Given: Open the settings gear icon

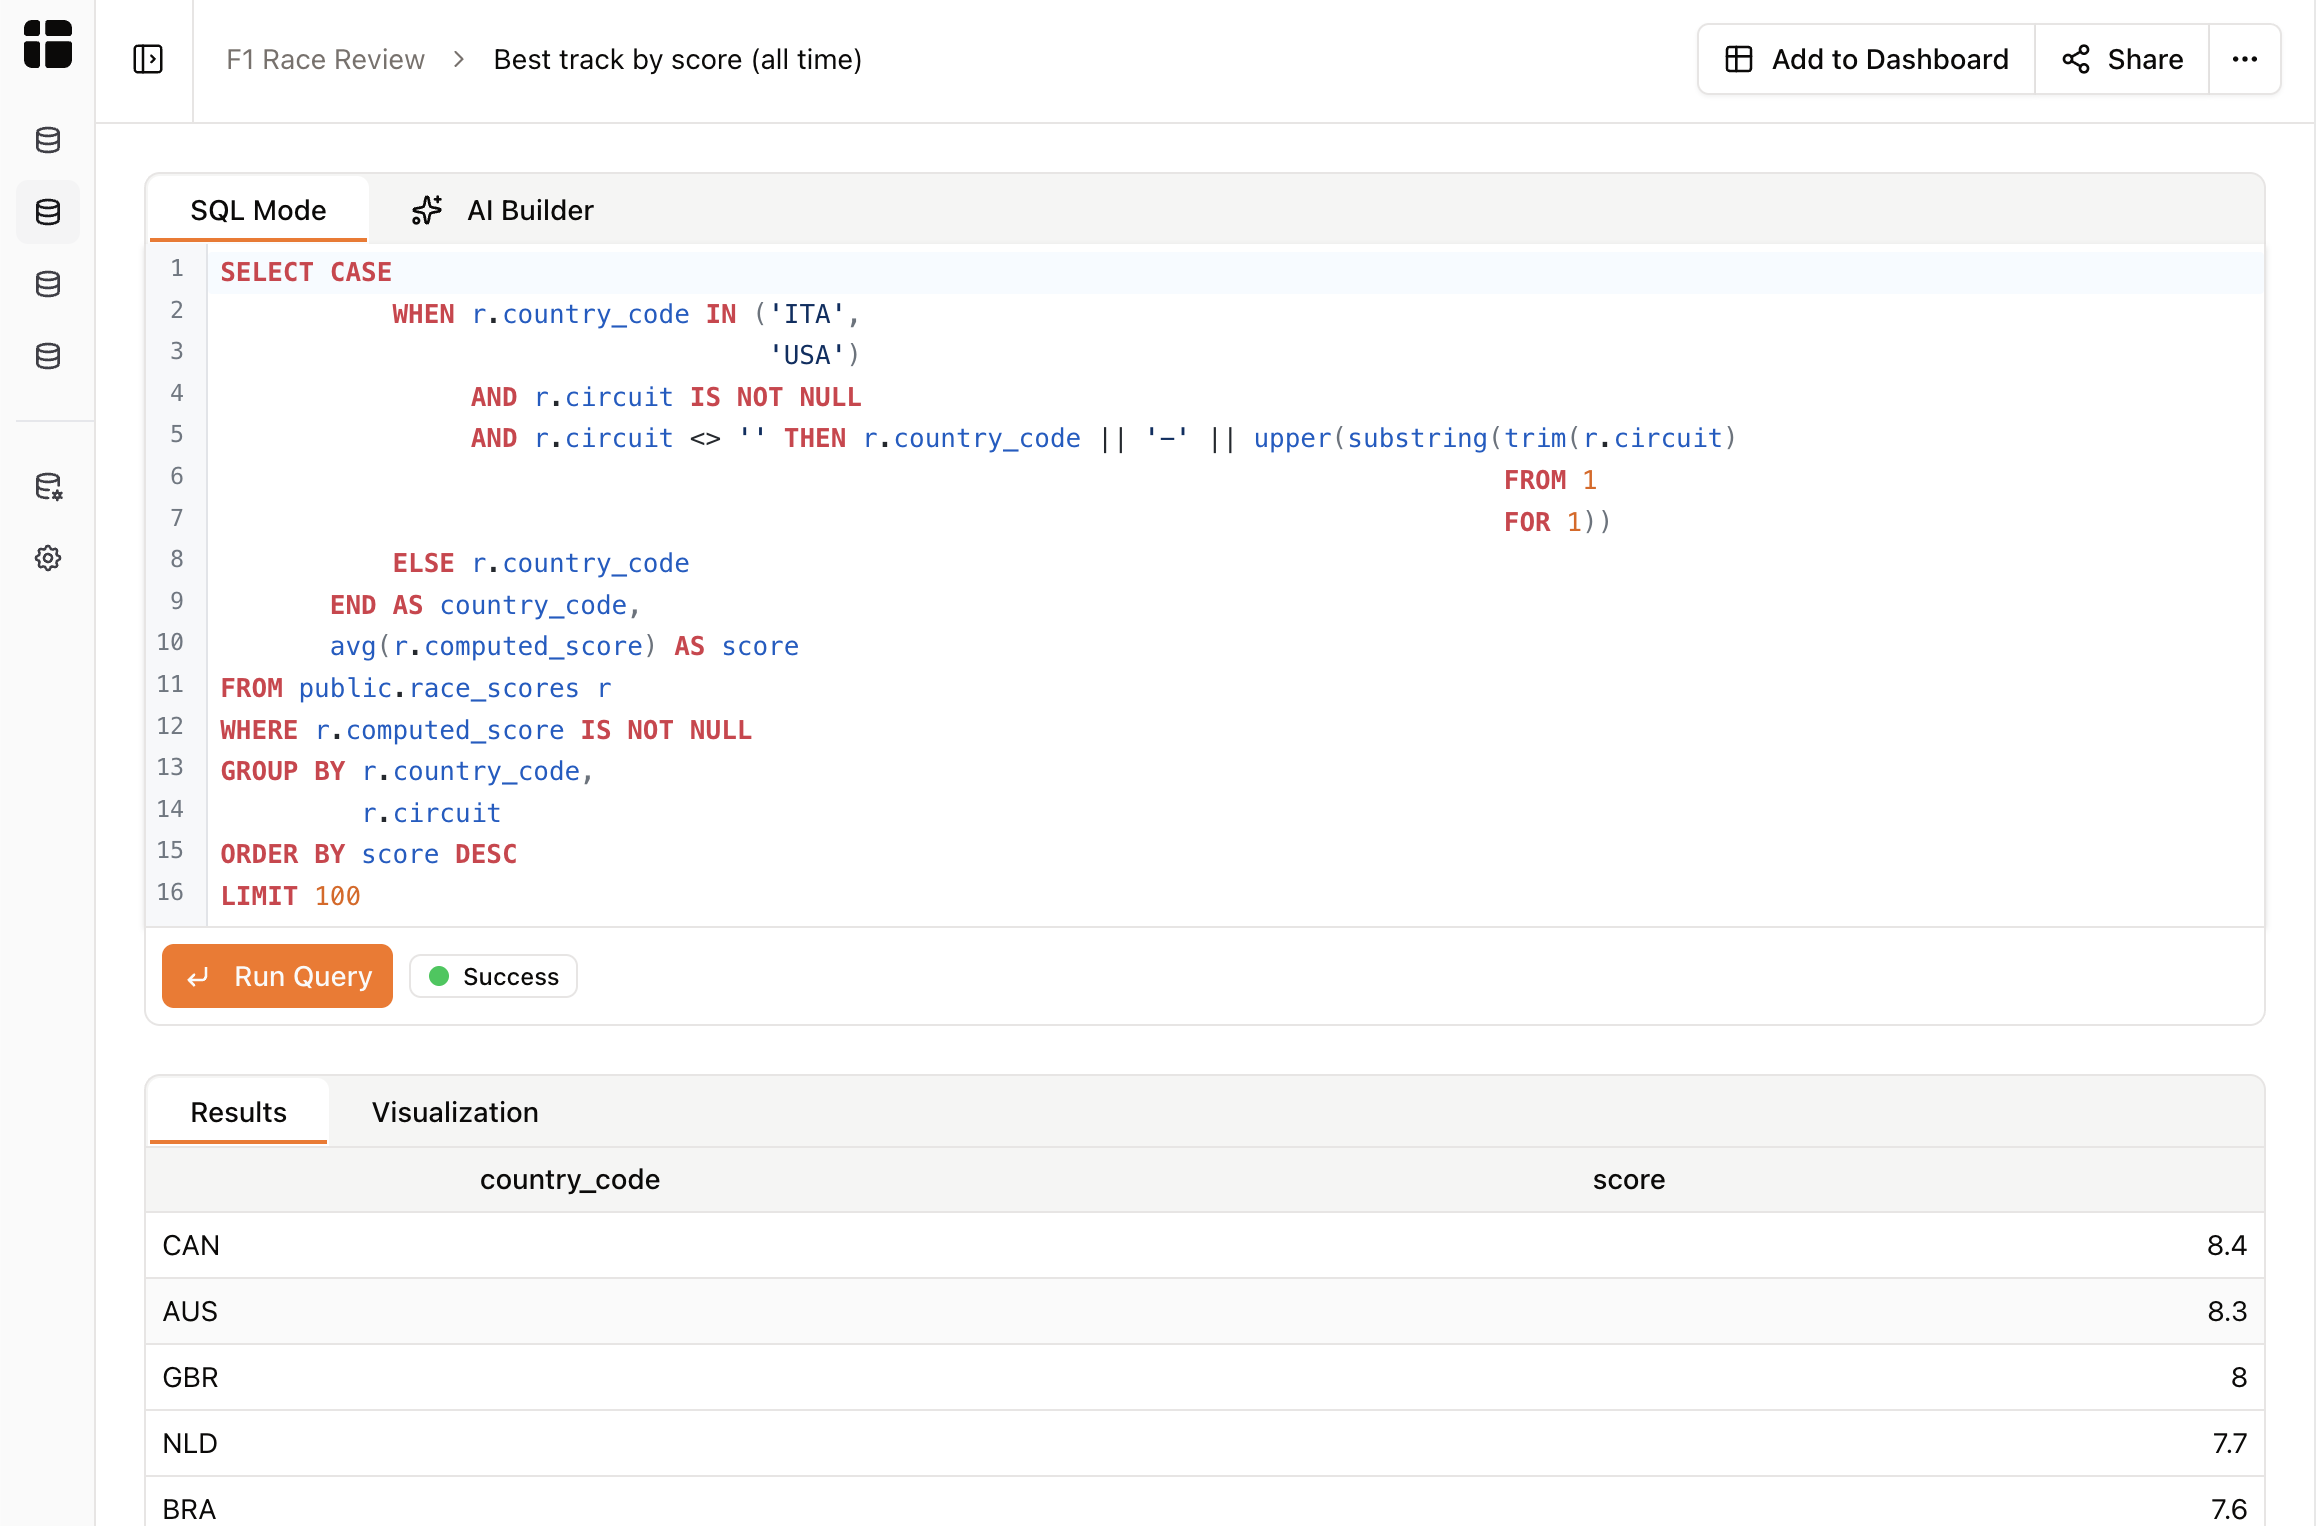Looking at the screenshot, I should [48, 558].
